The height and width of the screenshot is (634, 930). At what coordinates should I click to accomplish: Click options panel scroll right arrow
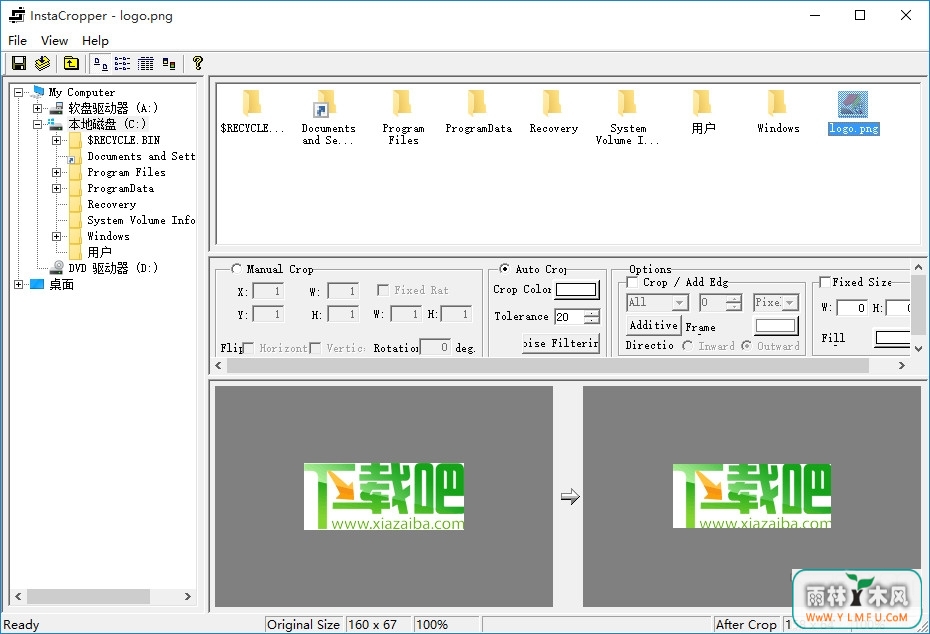(902, 365)
